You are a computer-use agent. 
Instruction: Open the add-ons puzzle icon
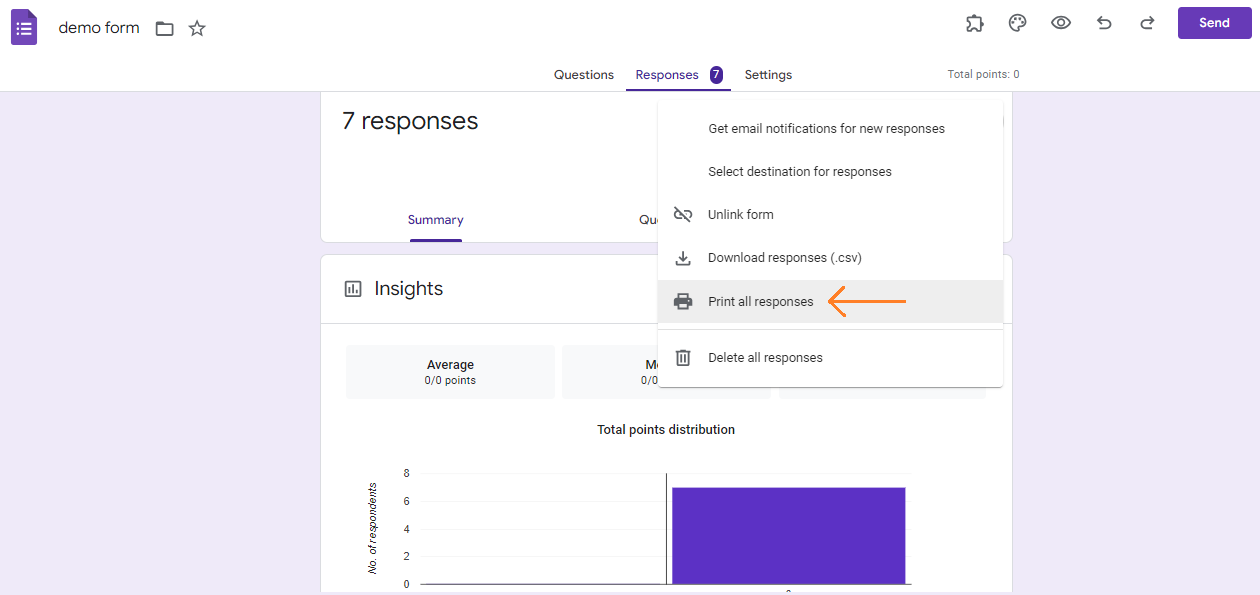(x=974, y=23)
